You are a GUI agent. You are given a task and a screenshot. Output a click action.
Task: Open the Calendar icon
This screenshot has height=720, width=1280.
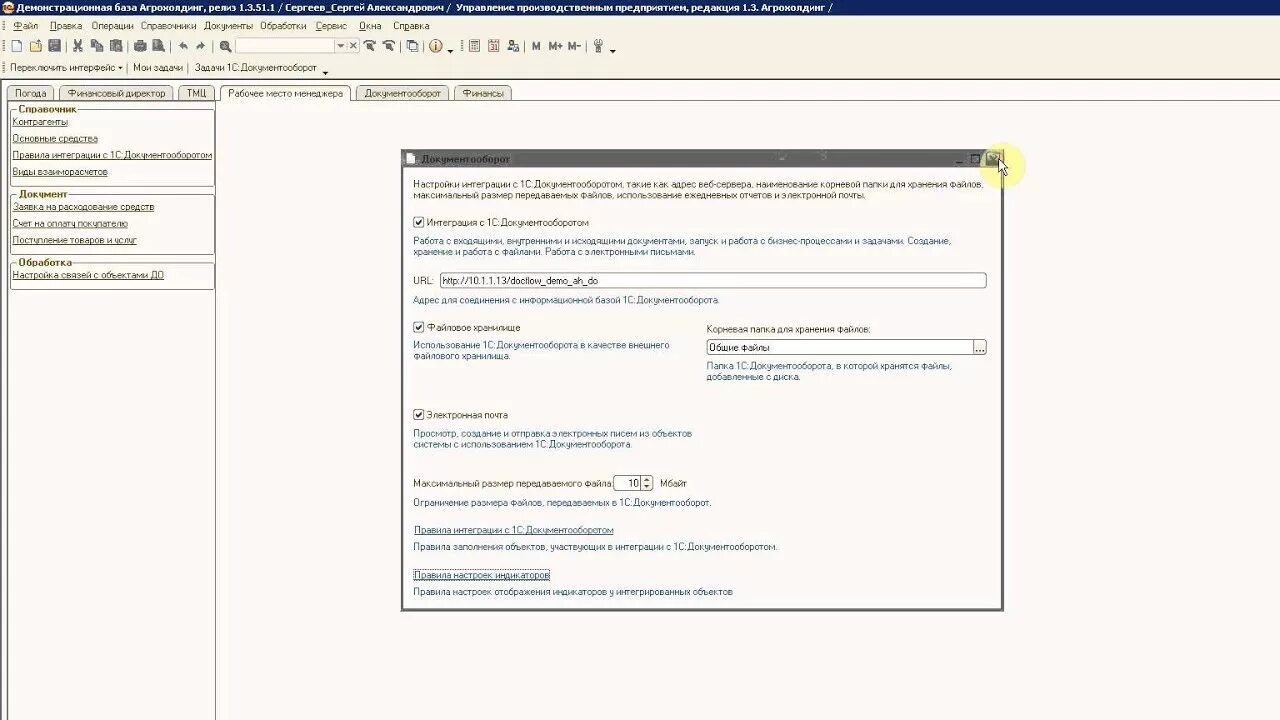click(494, 46)
